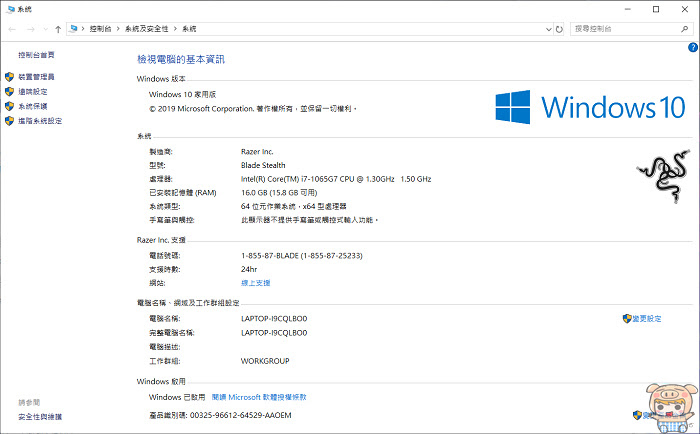700x434 pixels.
Task: Click the forward navigation arrow
Action: [30, 29]
